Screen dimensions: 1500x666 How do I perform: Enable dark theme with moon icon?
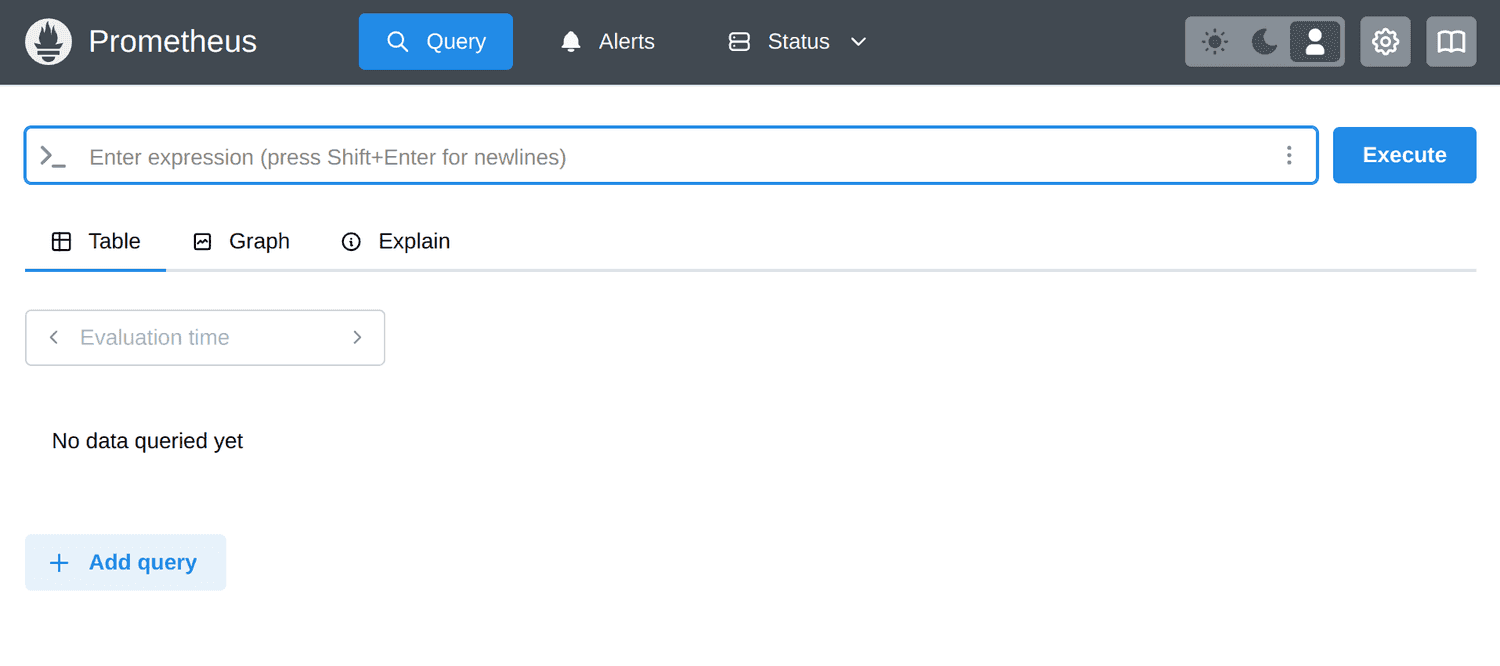1264,41
